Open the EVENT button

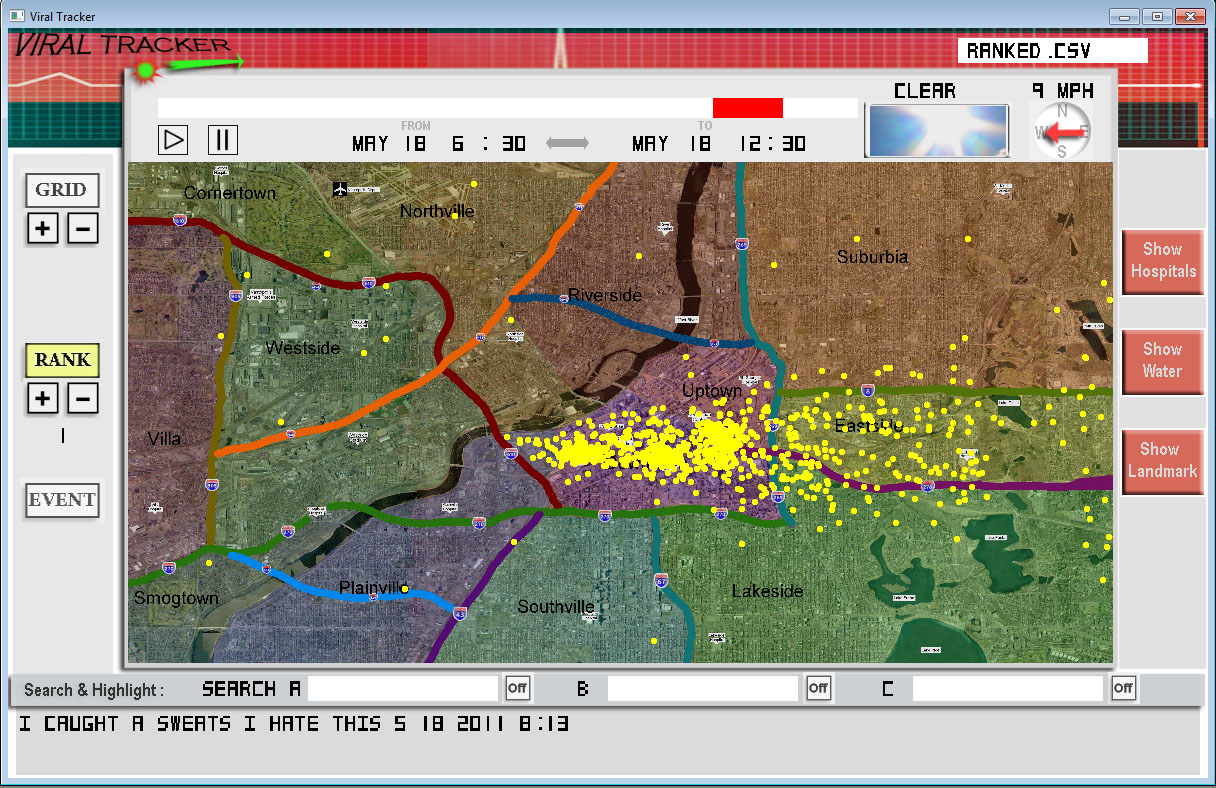click(62, 500)
